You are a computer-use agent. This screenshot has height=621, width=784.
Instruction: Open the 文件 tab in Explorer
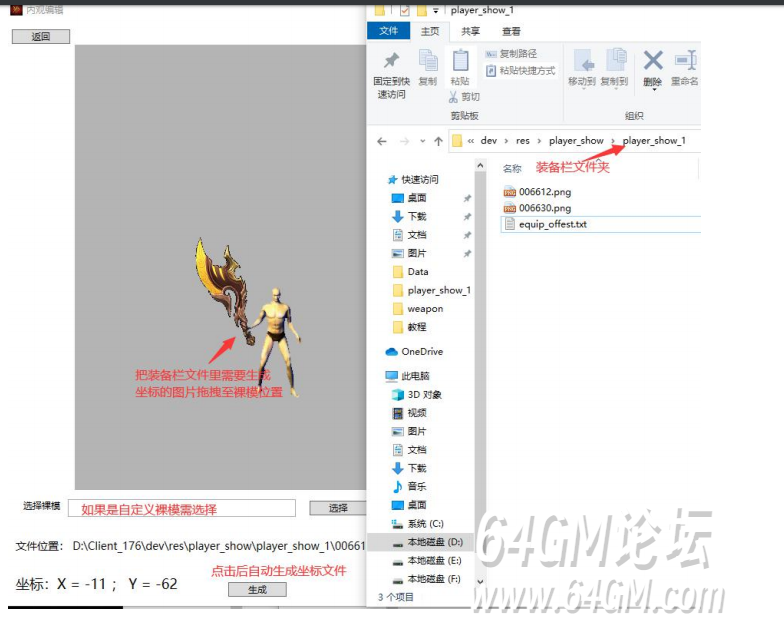pos(388,31)
